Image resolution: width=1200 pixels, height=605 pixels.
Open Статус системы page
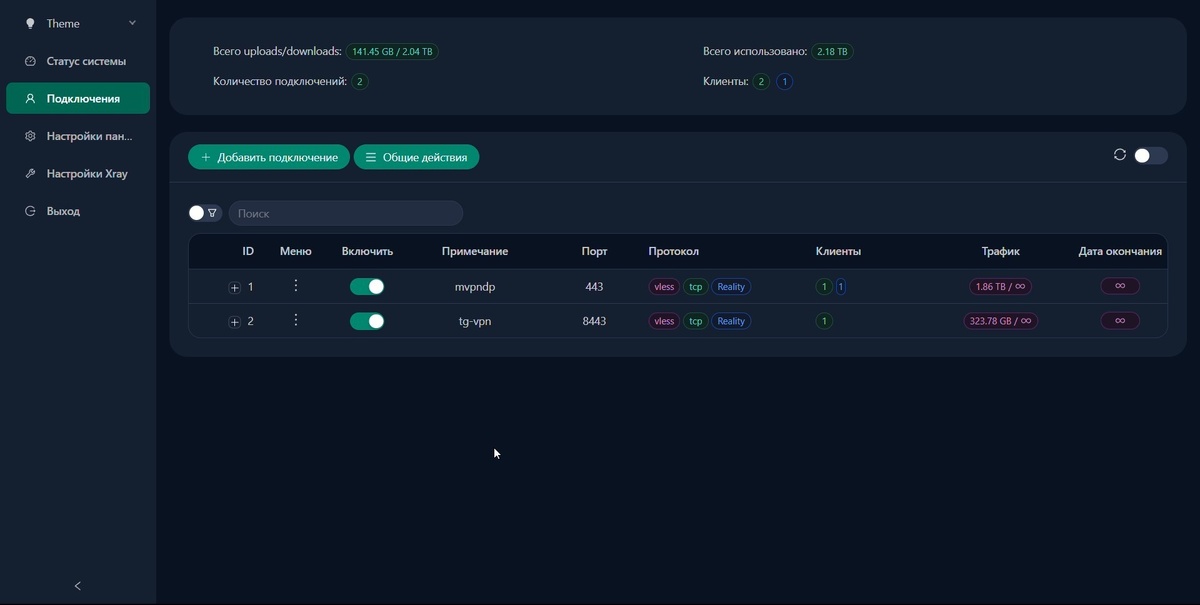point(78,61)
